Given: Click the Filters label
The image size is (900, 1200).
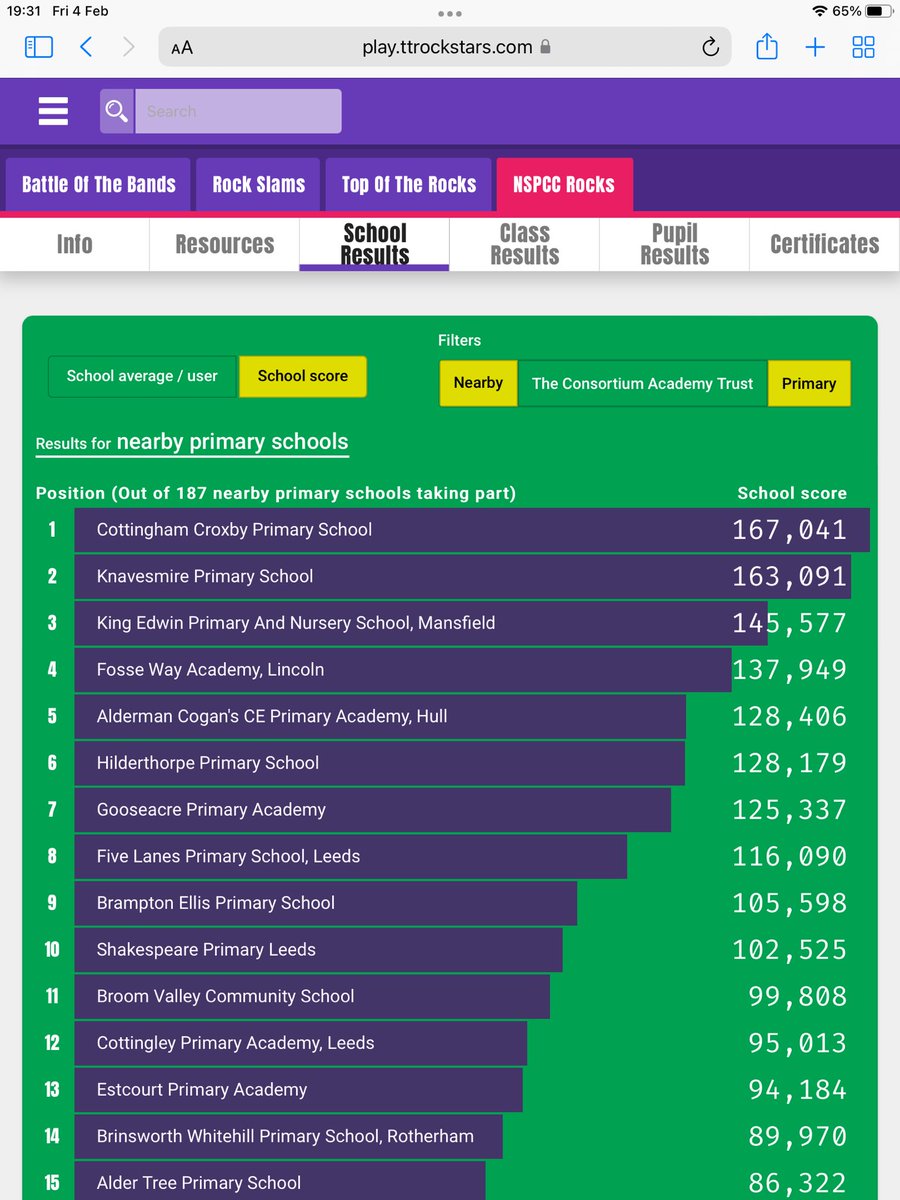Looking at the screenshot, I should 459,340.
